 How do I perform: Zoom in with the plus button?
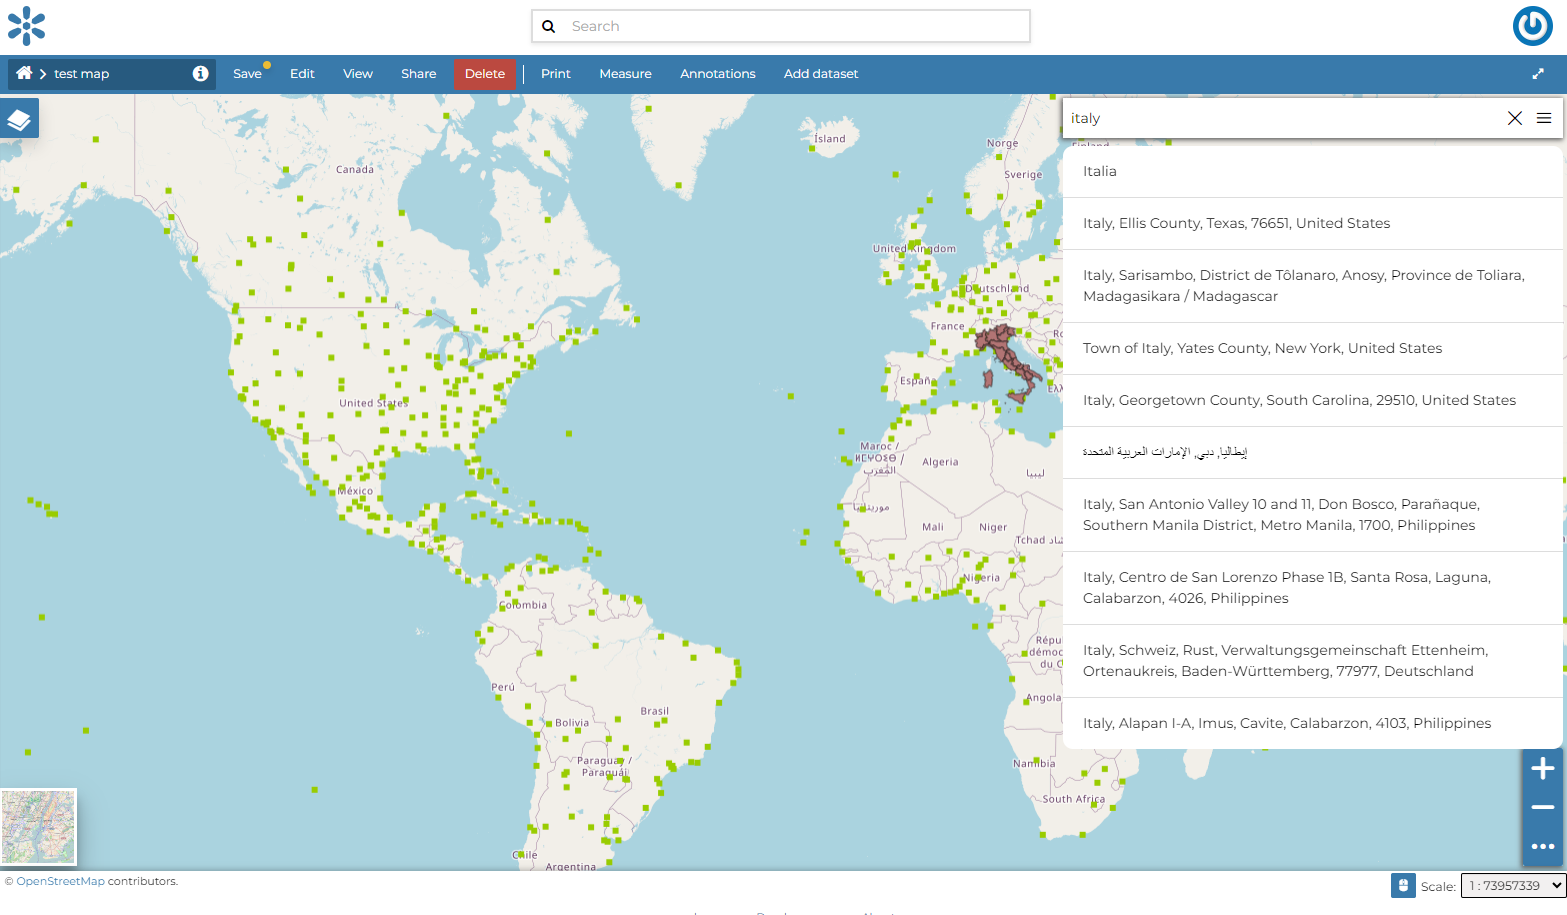[x=1542, y=768]
